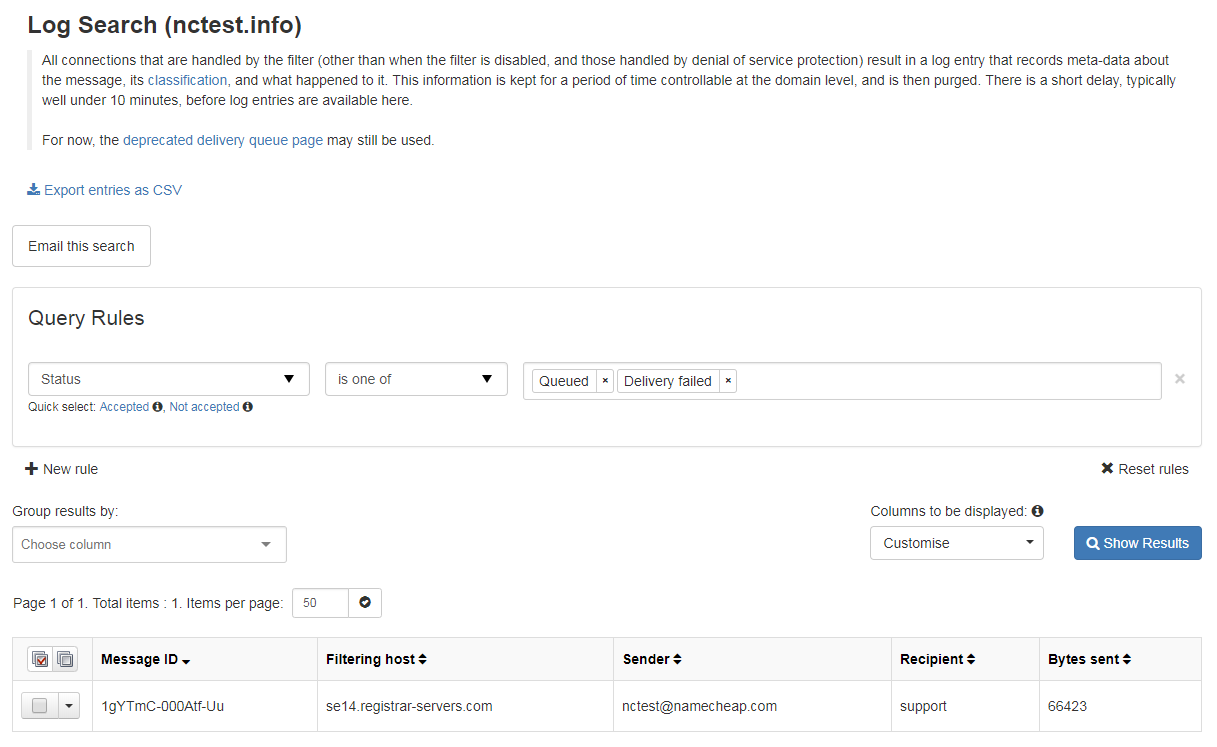Delete the Status rule using the x at the end of the row
1217x747 pixels.
(1180, 379)
